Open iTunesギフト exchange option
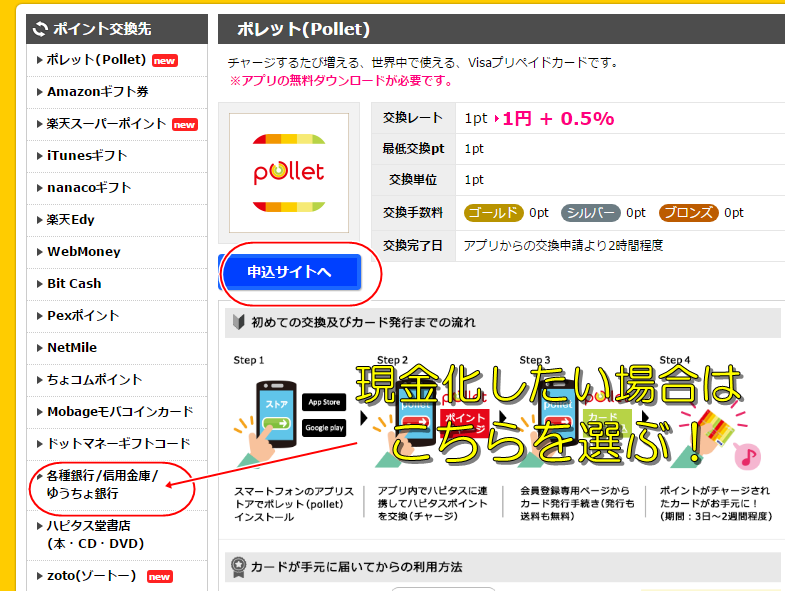785x591 pixels. point(87,156)
